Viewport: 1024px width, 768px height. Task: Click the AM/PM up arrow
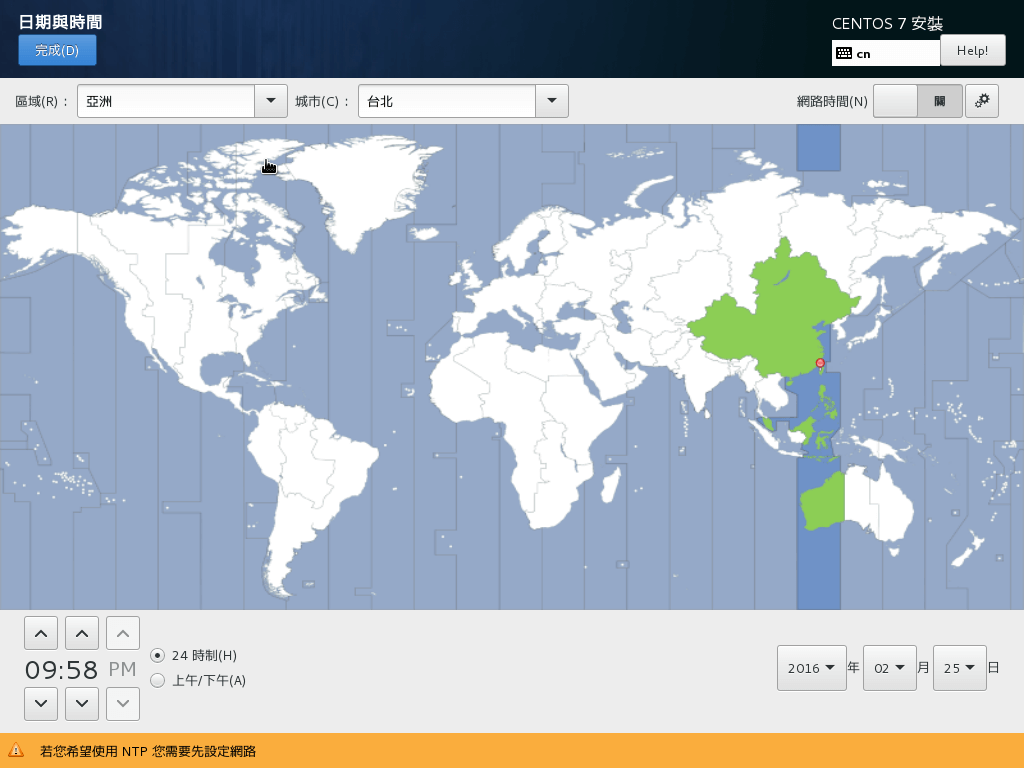click(123, 633)
